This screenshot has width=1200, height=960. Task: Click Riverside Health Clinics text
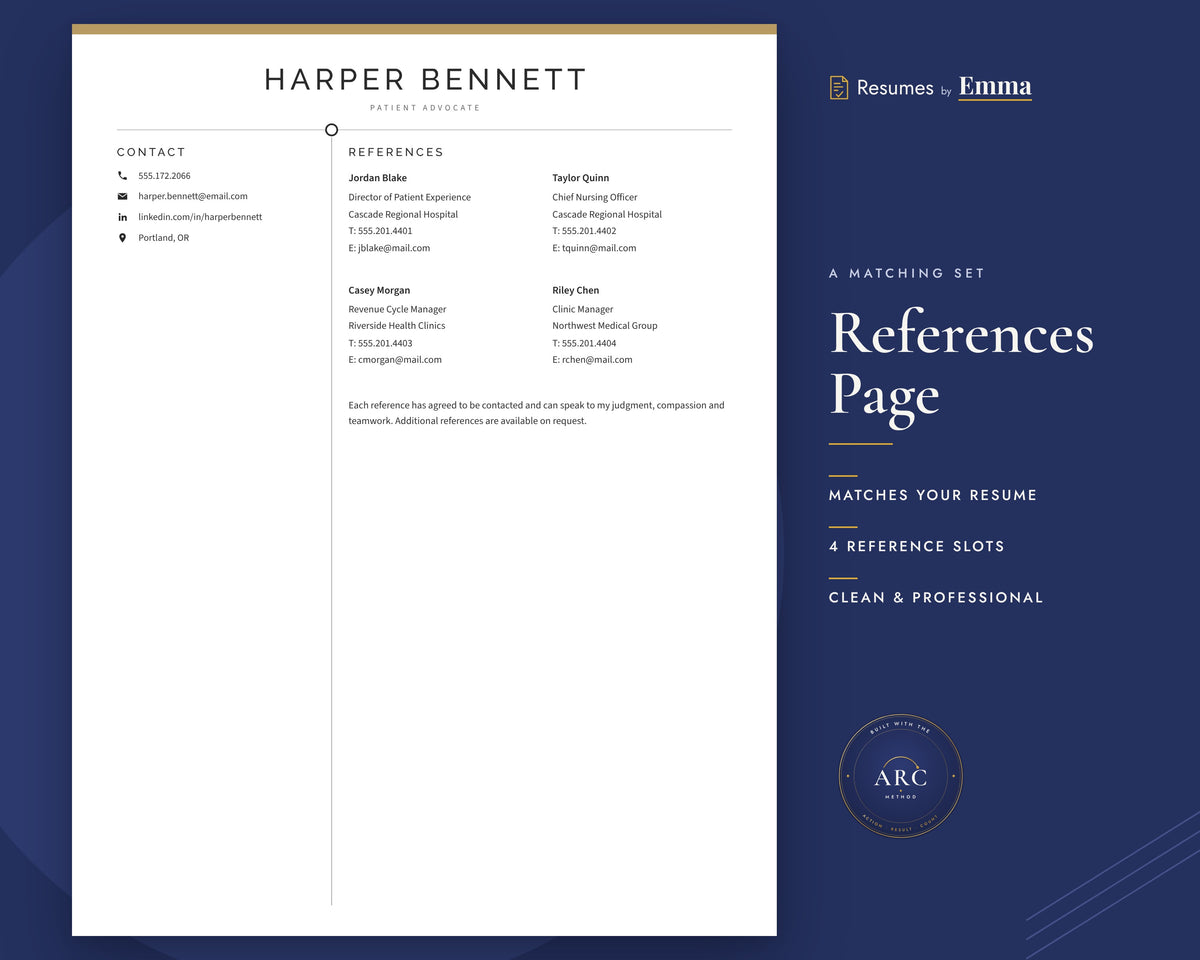[396, 326]
